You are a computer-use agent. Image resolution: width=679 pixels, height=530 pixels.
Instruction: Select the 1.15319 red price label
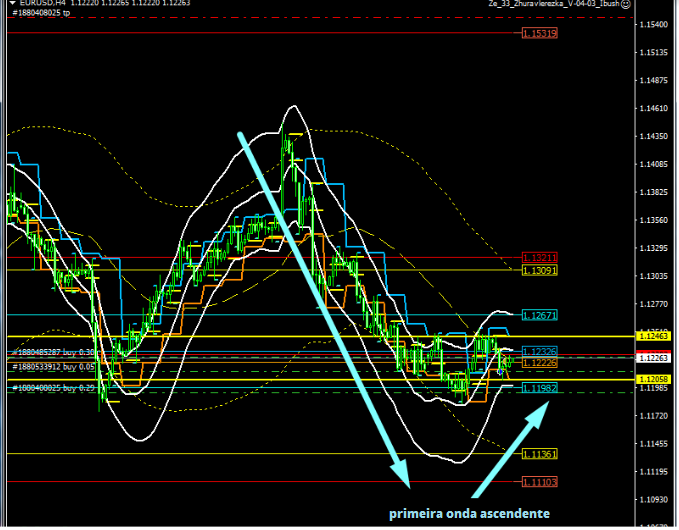[x=540, y=34]
